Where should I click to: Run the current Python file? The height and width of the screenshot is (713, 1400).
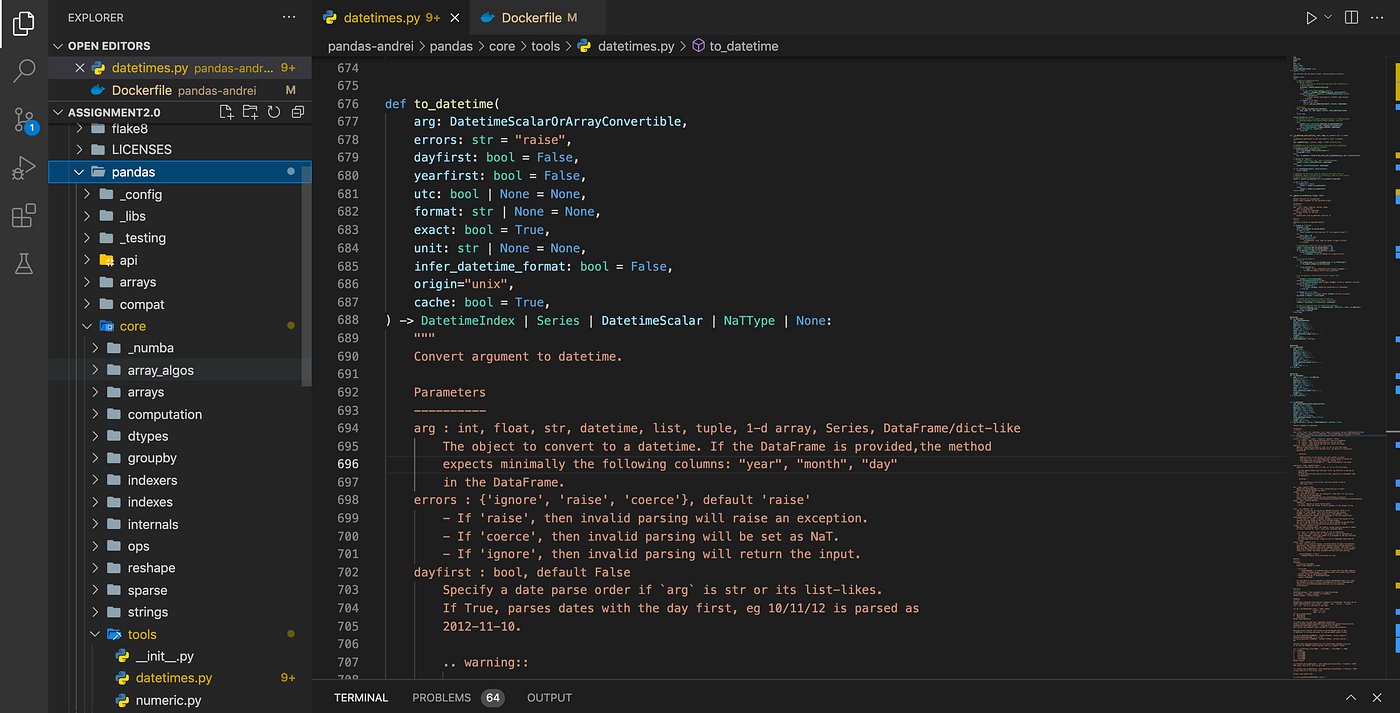point(1312,16)
